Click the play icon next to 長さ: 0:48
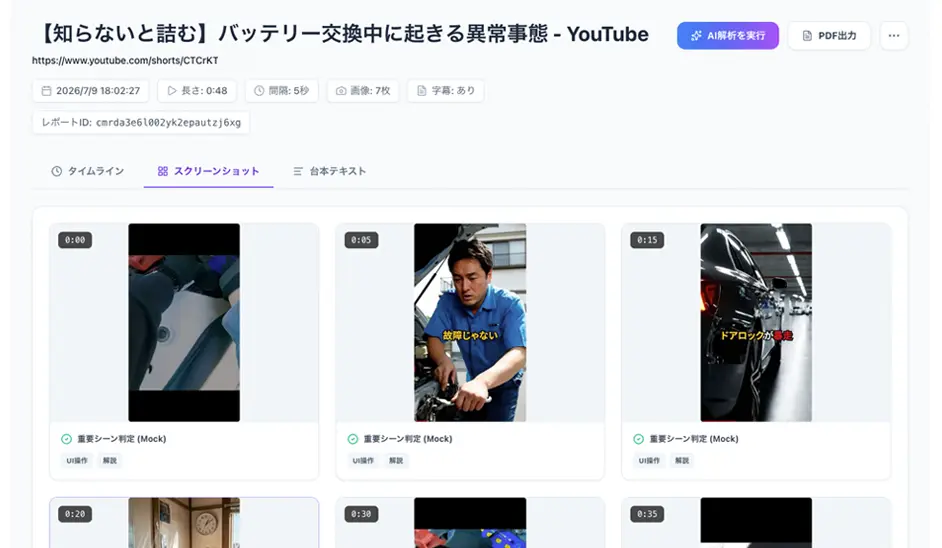Image resolution: width=942 pixels, height=548 pixels. coord(172,91)
